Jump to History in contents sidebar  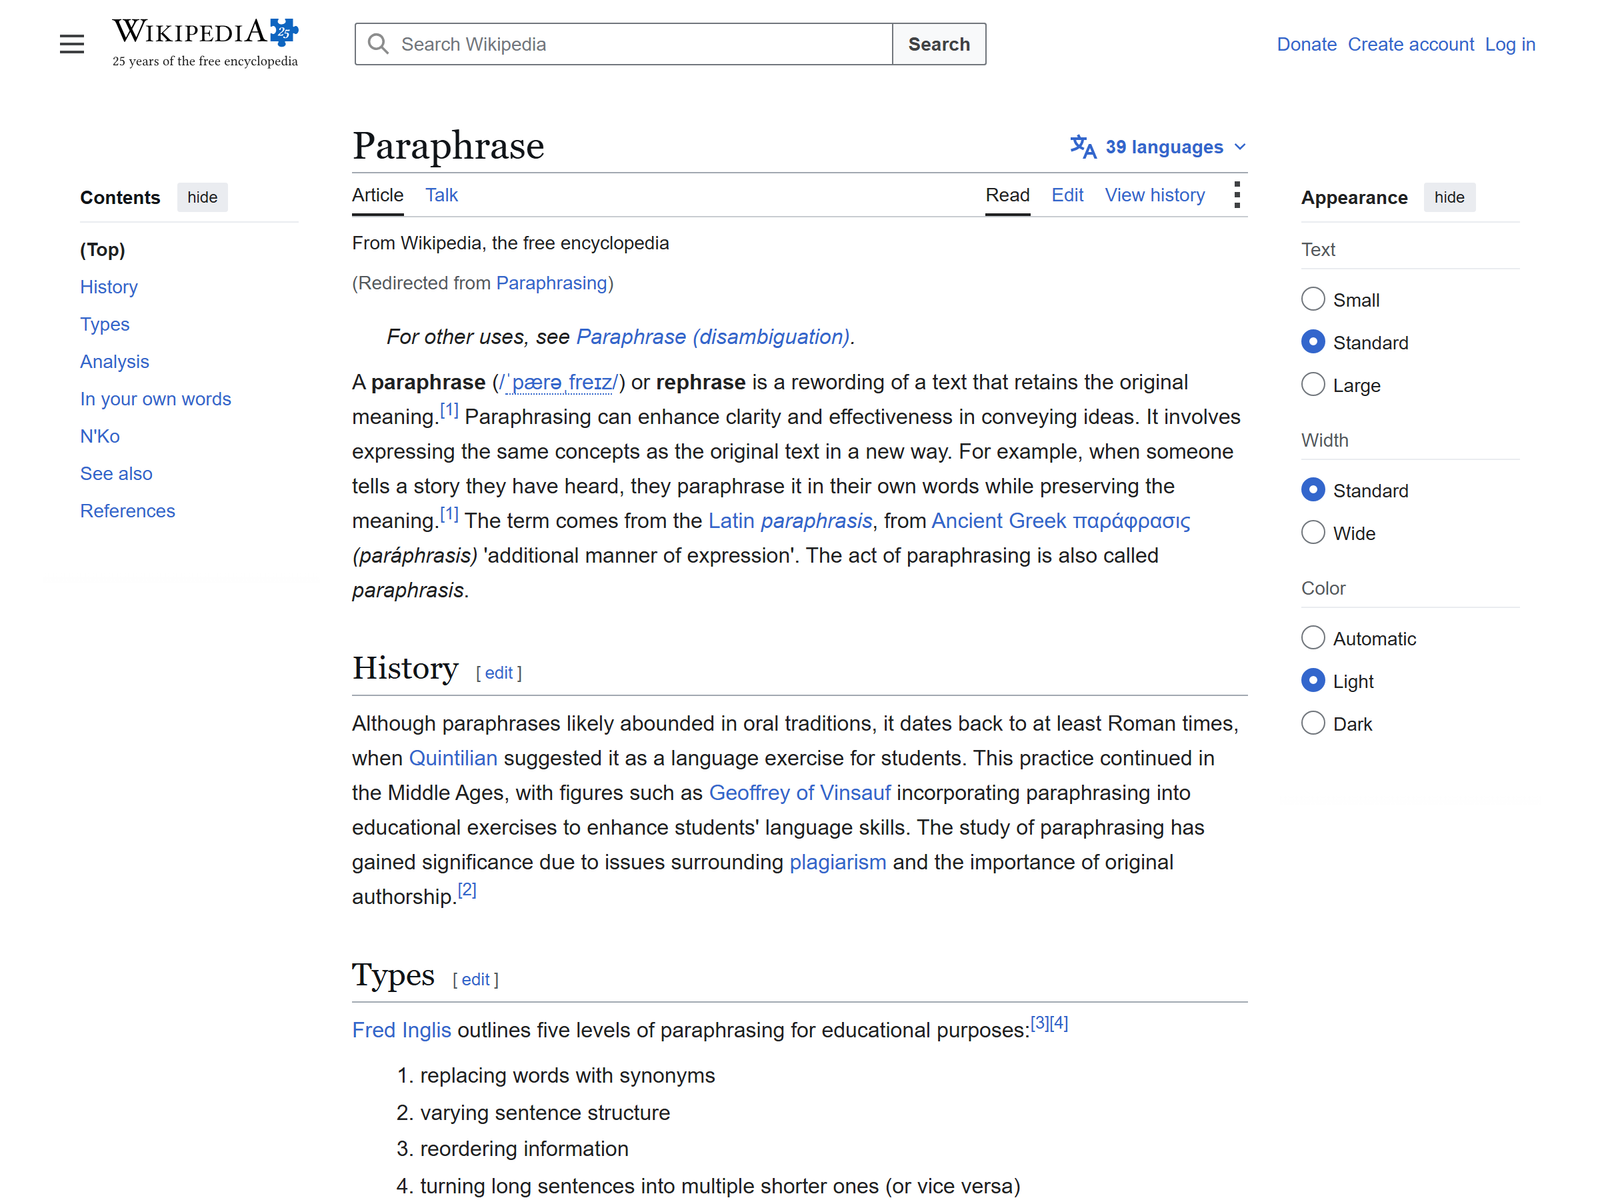coord(109,287)
